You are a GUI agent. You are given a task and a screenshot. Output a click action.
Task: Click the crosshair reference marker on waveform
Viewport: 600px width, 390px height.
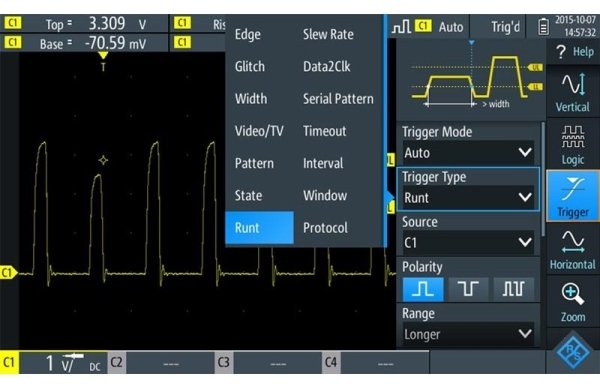pos(103,160)
